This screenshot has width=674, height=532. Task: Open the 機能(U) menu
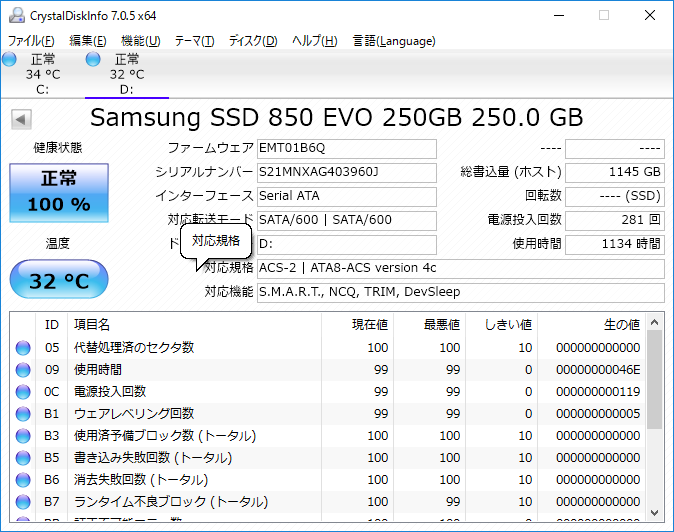tap(141, 41)
